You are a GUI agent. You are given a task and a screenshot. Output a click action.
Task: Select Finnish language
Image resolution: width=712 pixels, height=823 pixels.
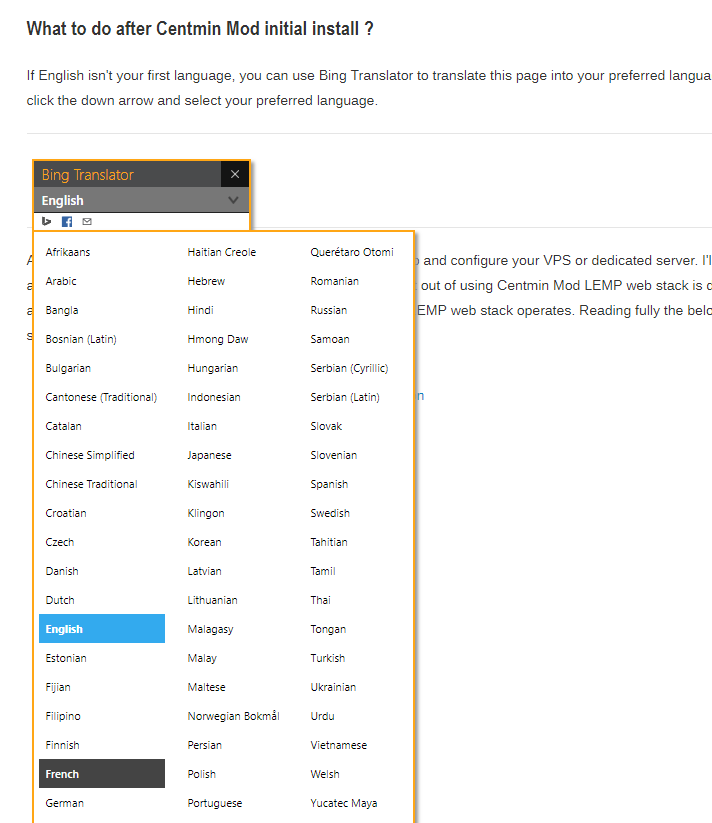coord(62,745)
